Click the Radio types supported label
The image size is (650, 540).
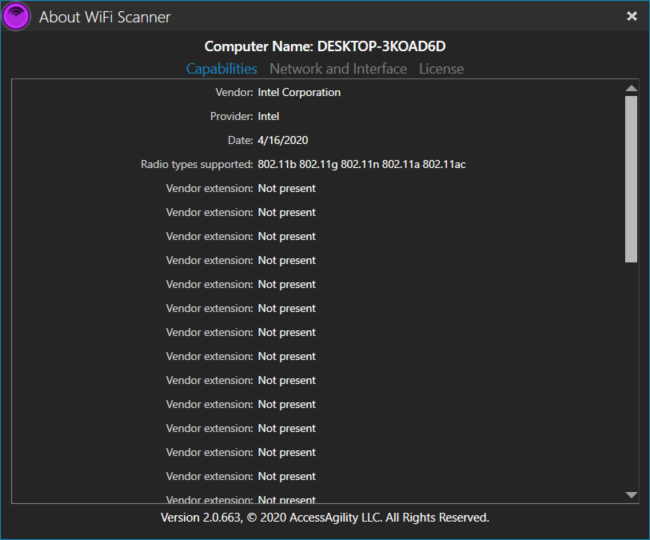[196, 165]
